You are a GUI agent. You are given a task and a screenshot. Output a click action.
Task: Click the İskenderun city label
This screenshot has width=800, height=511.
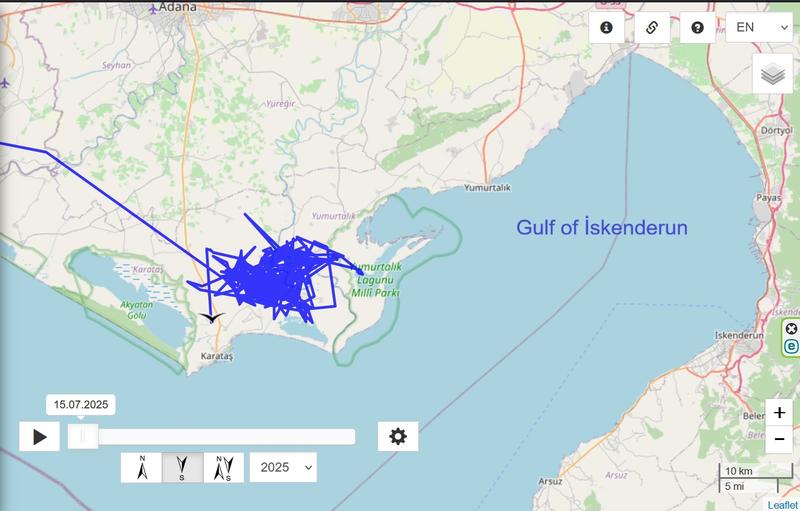pyautogui.click(x=739, y=336)
